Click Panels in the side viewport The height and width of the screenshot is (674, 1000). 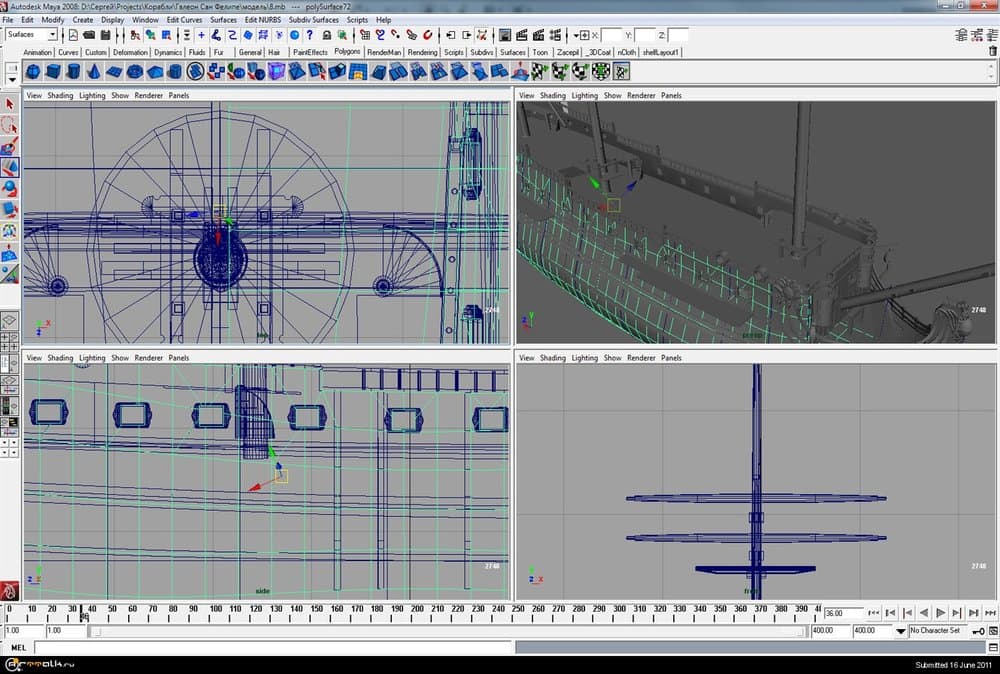(x=179, y=357)
